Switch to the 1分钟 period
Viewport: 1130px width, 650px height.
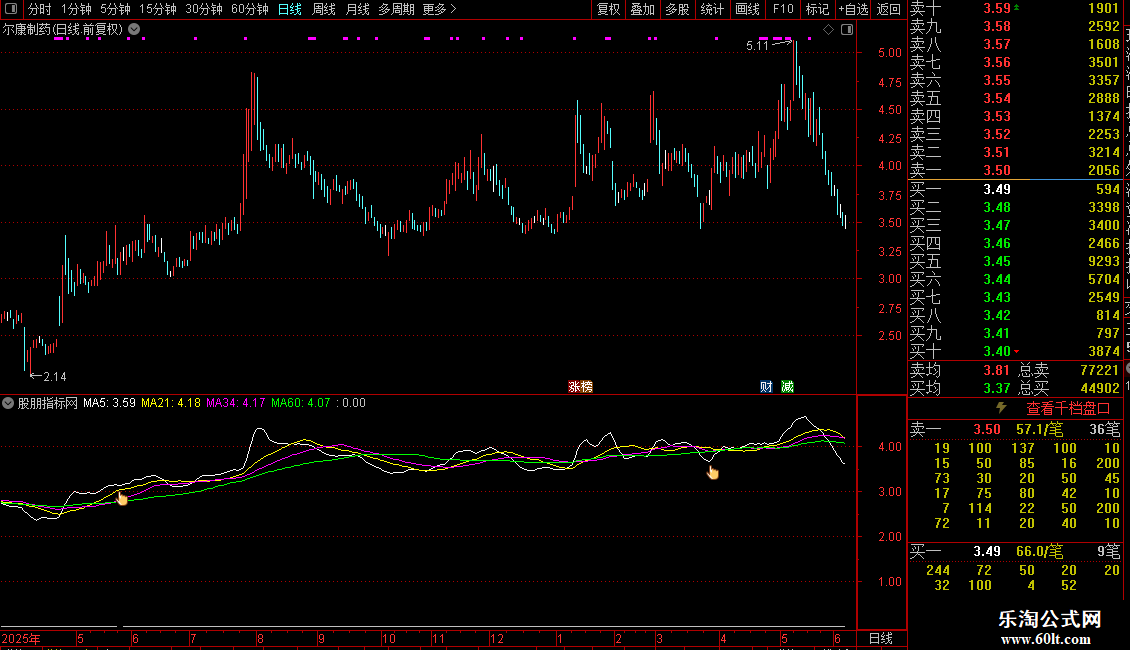[x=76, y=9]
